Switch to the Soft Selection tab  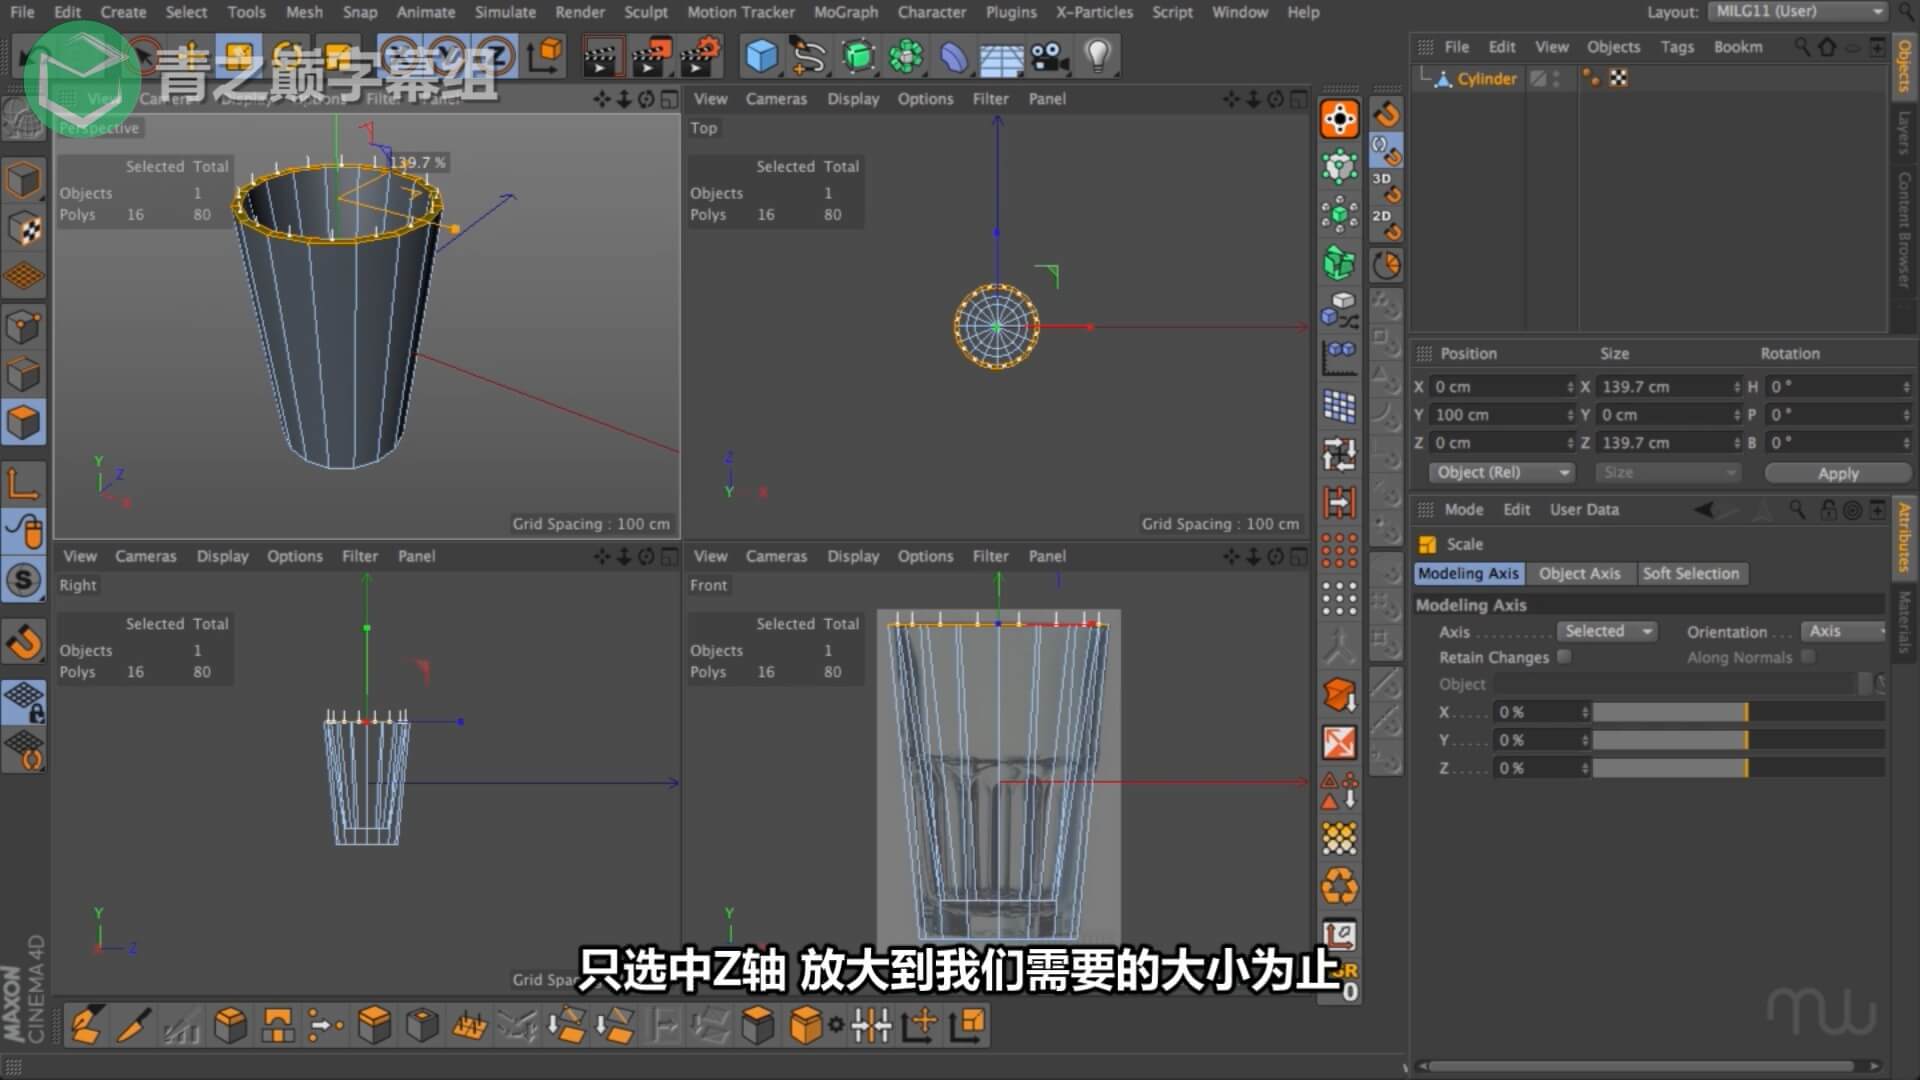(1690, 573)
